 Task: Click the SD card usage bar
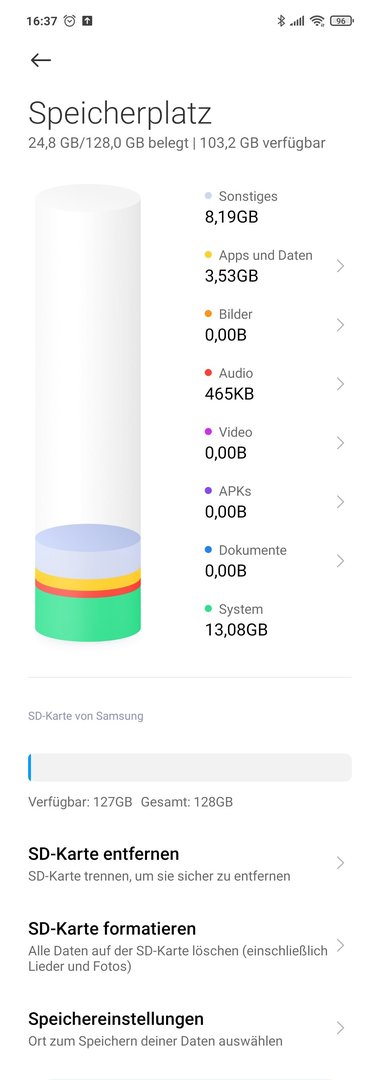pyautogui.click(x=190, y=767)
